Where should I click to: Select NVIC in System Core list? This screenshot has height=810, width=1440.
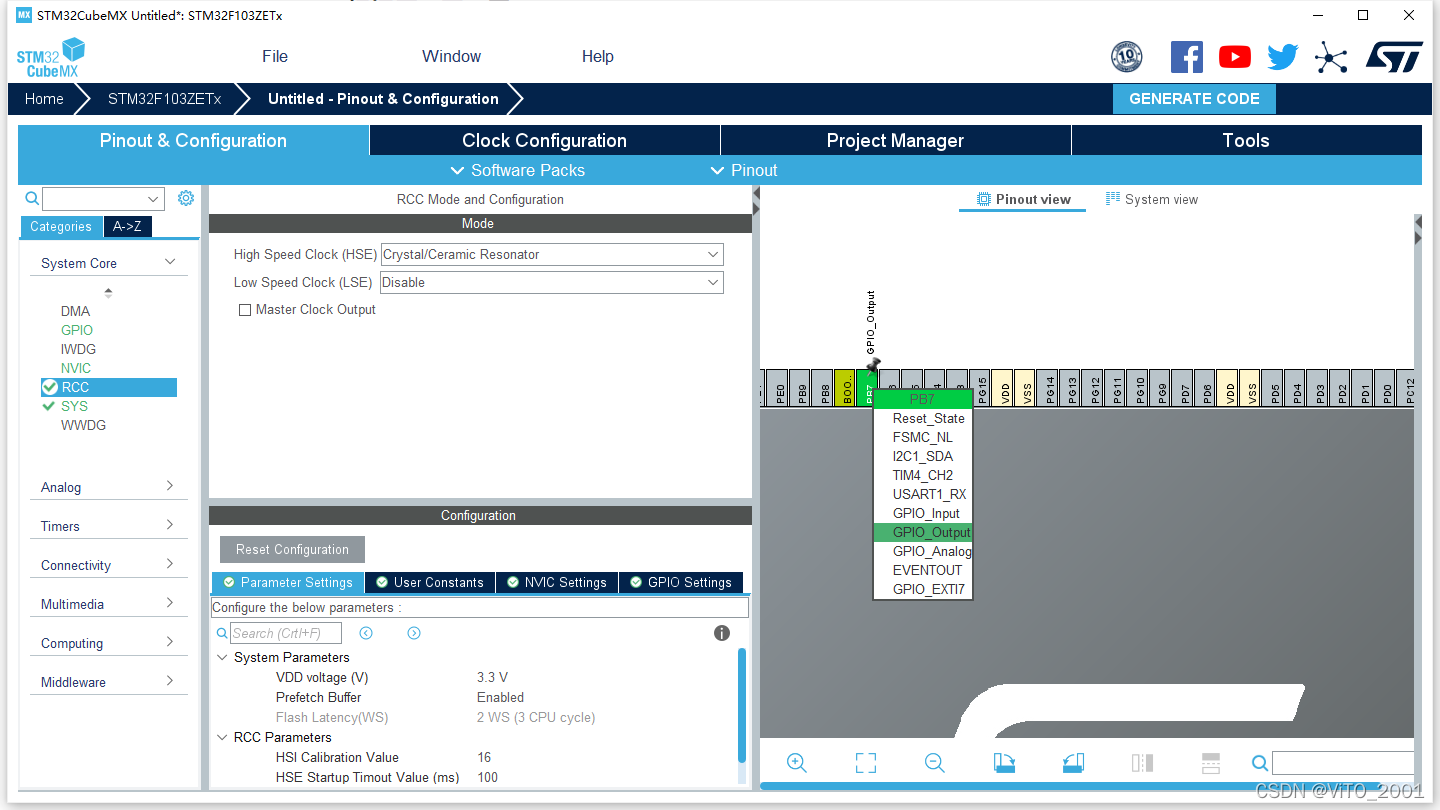pyautogui.click(x=76, y=368)
